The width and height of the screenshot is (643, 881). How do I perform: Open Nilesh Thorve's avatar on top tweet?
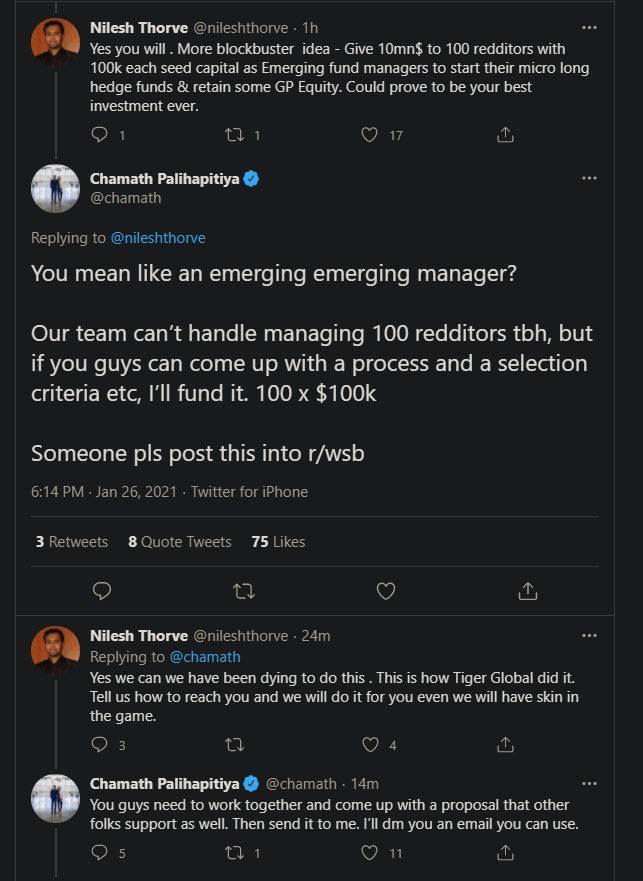(x=55, y=41)
